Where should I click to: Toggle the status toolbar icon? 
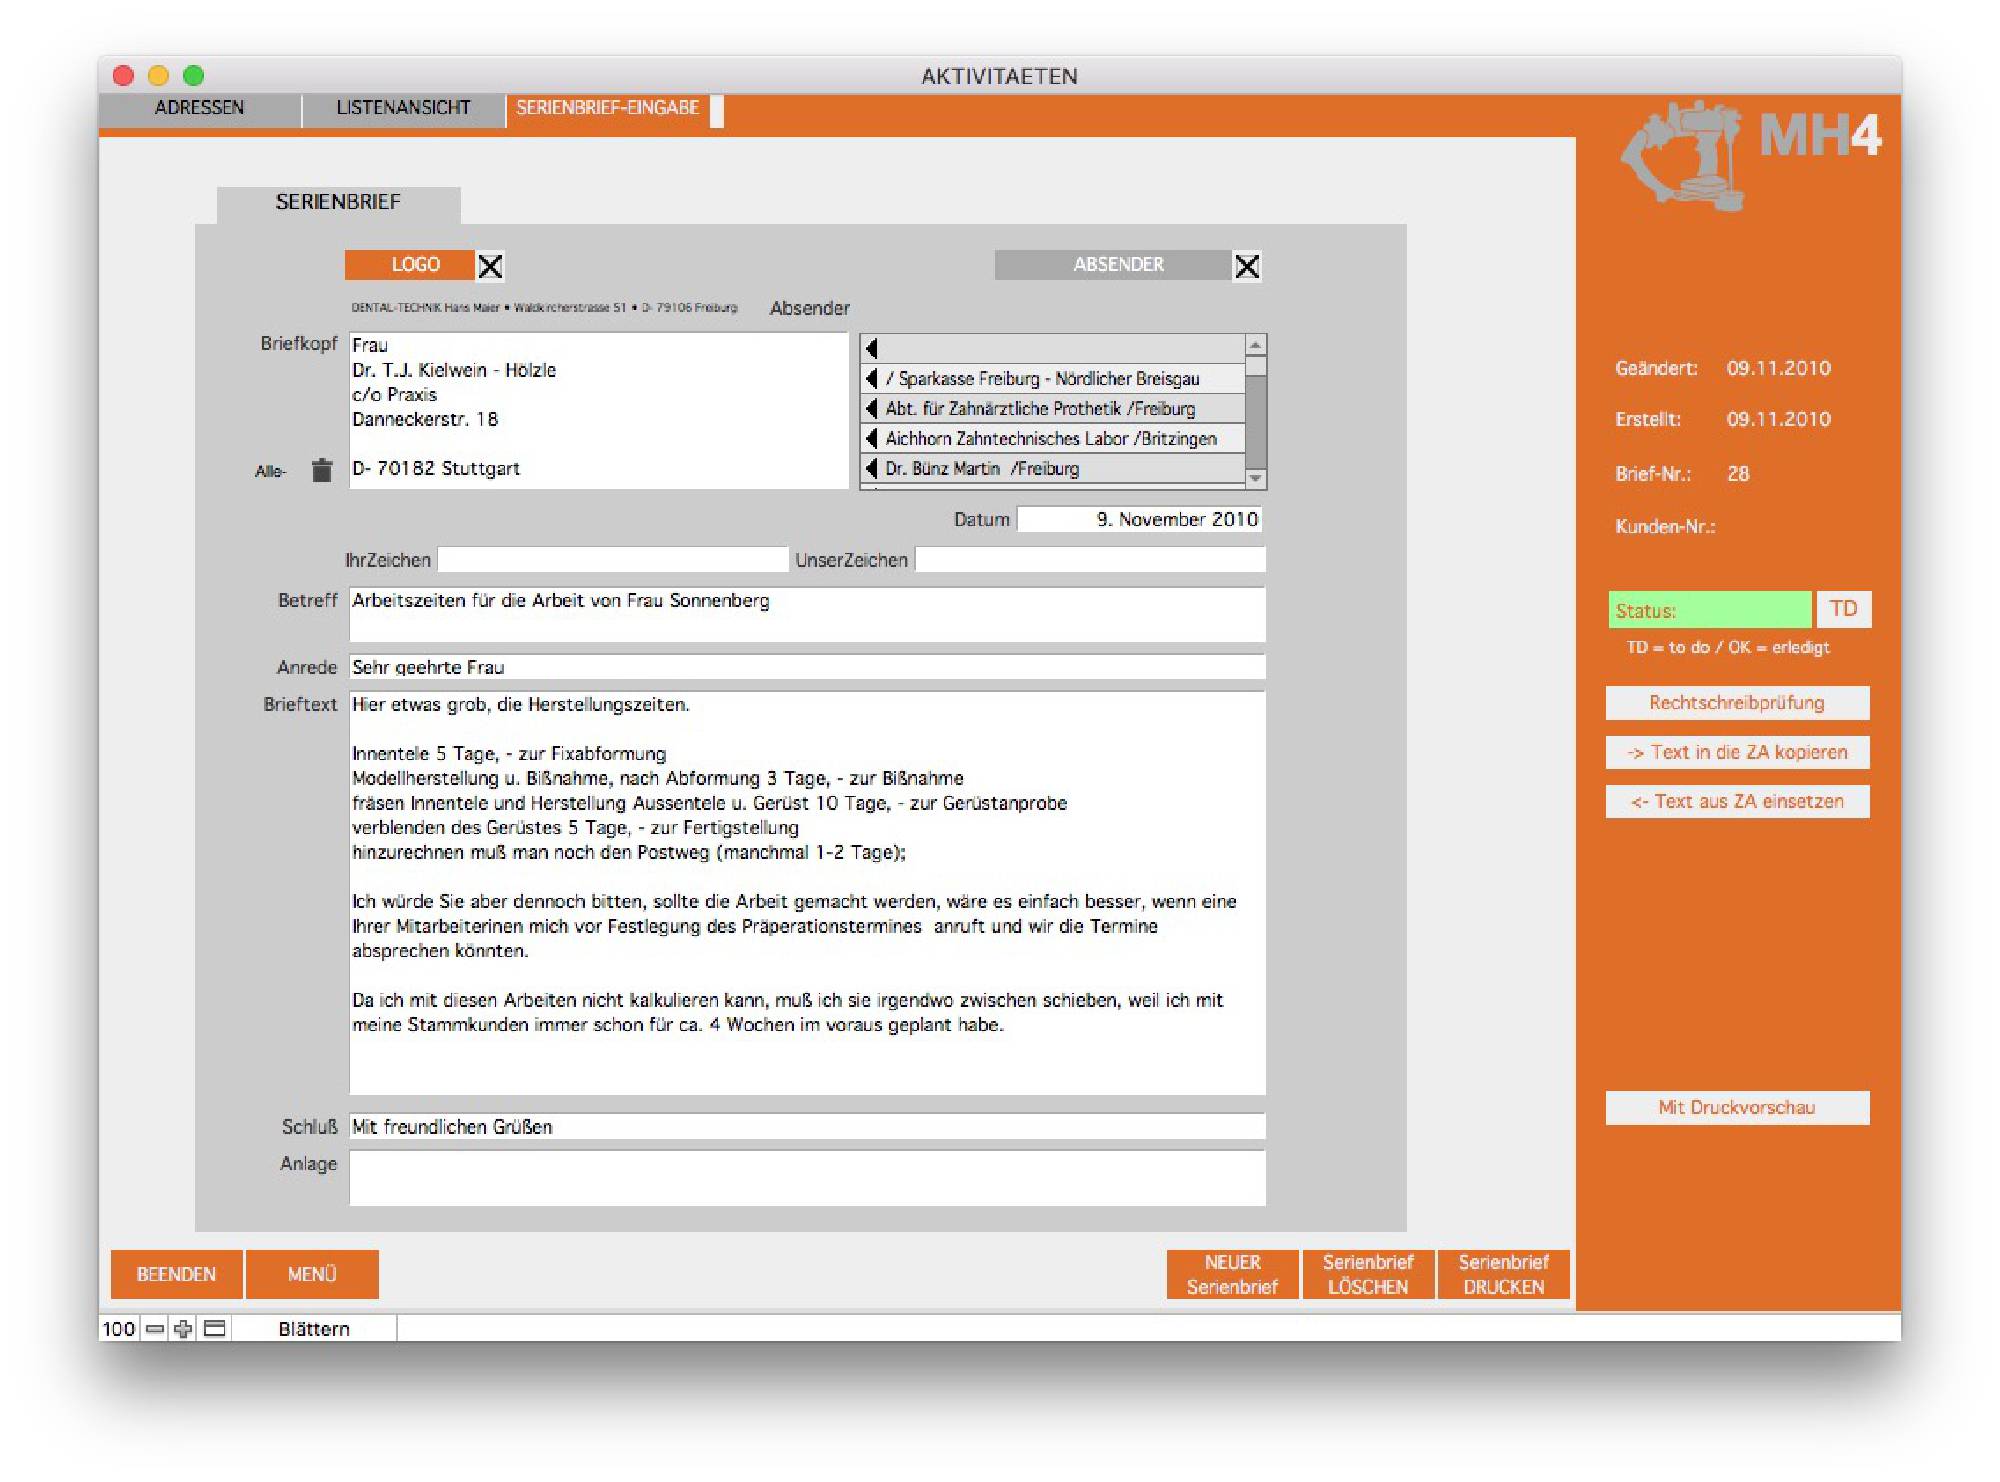coord(215,1328)
